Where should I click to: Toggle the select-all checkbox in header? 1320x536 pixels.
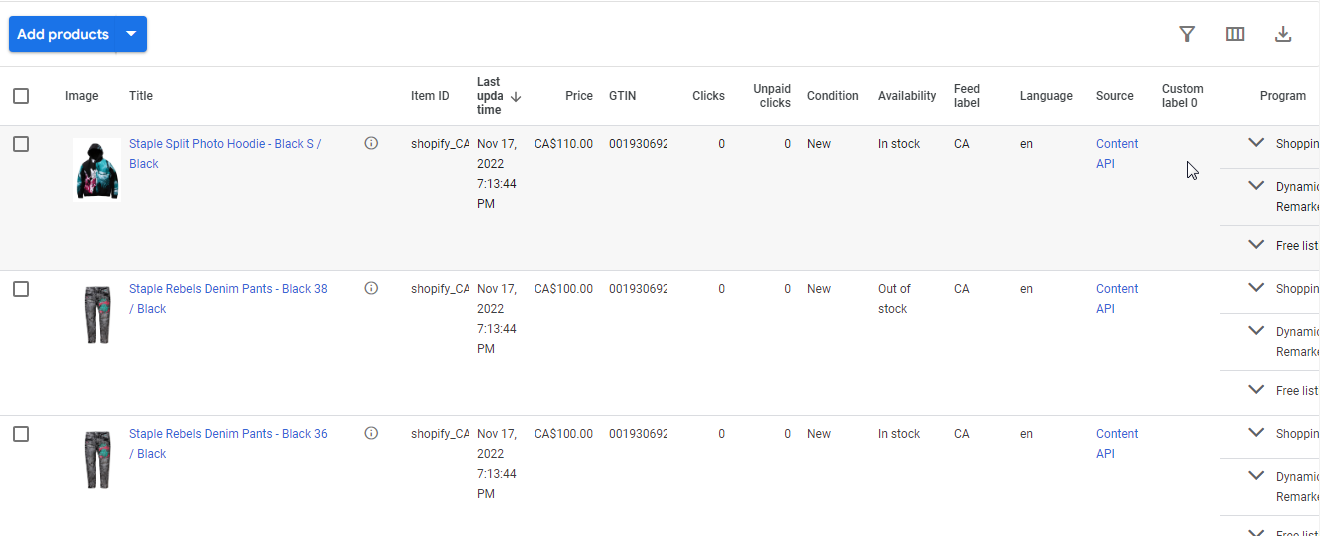(21, 96)
